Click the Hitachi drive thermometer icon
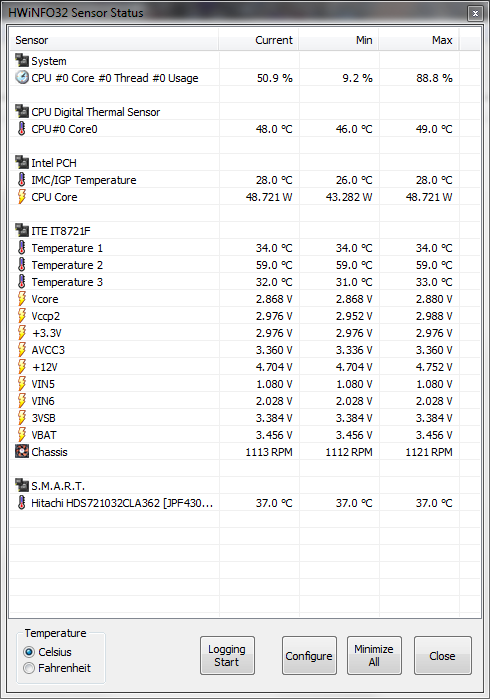 click(x=21, y=502)
